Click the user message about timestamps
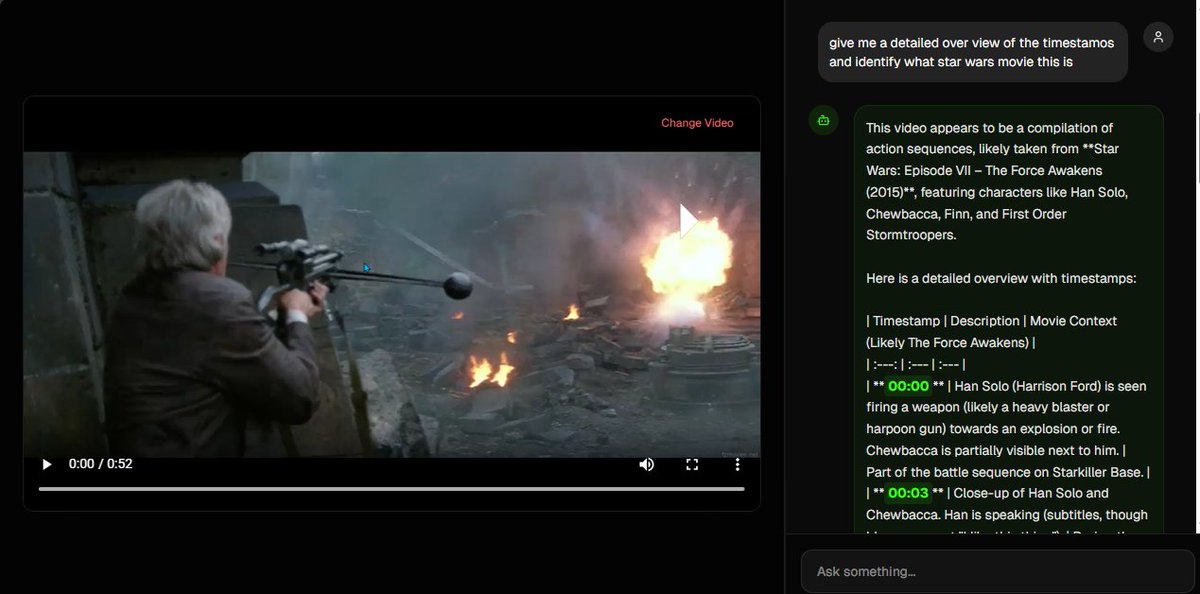 [x=973, y=52]
